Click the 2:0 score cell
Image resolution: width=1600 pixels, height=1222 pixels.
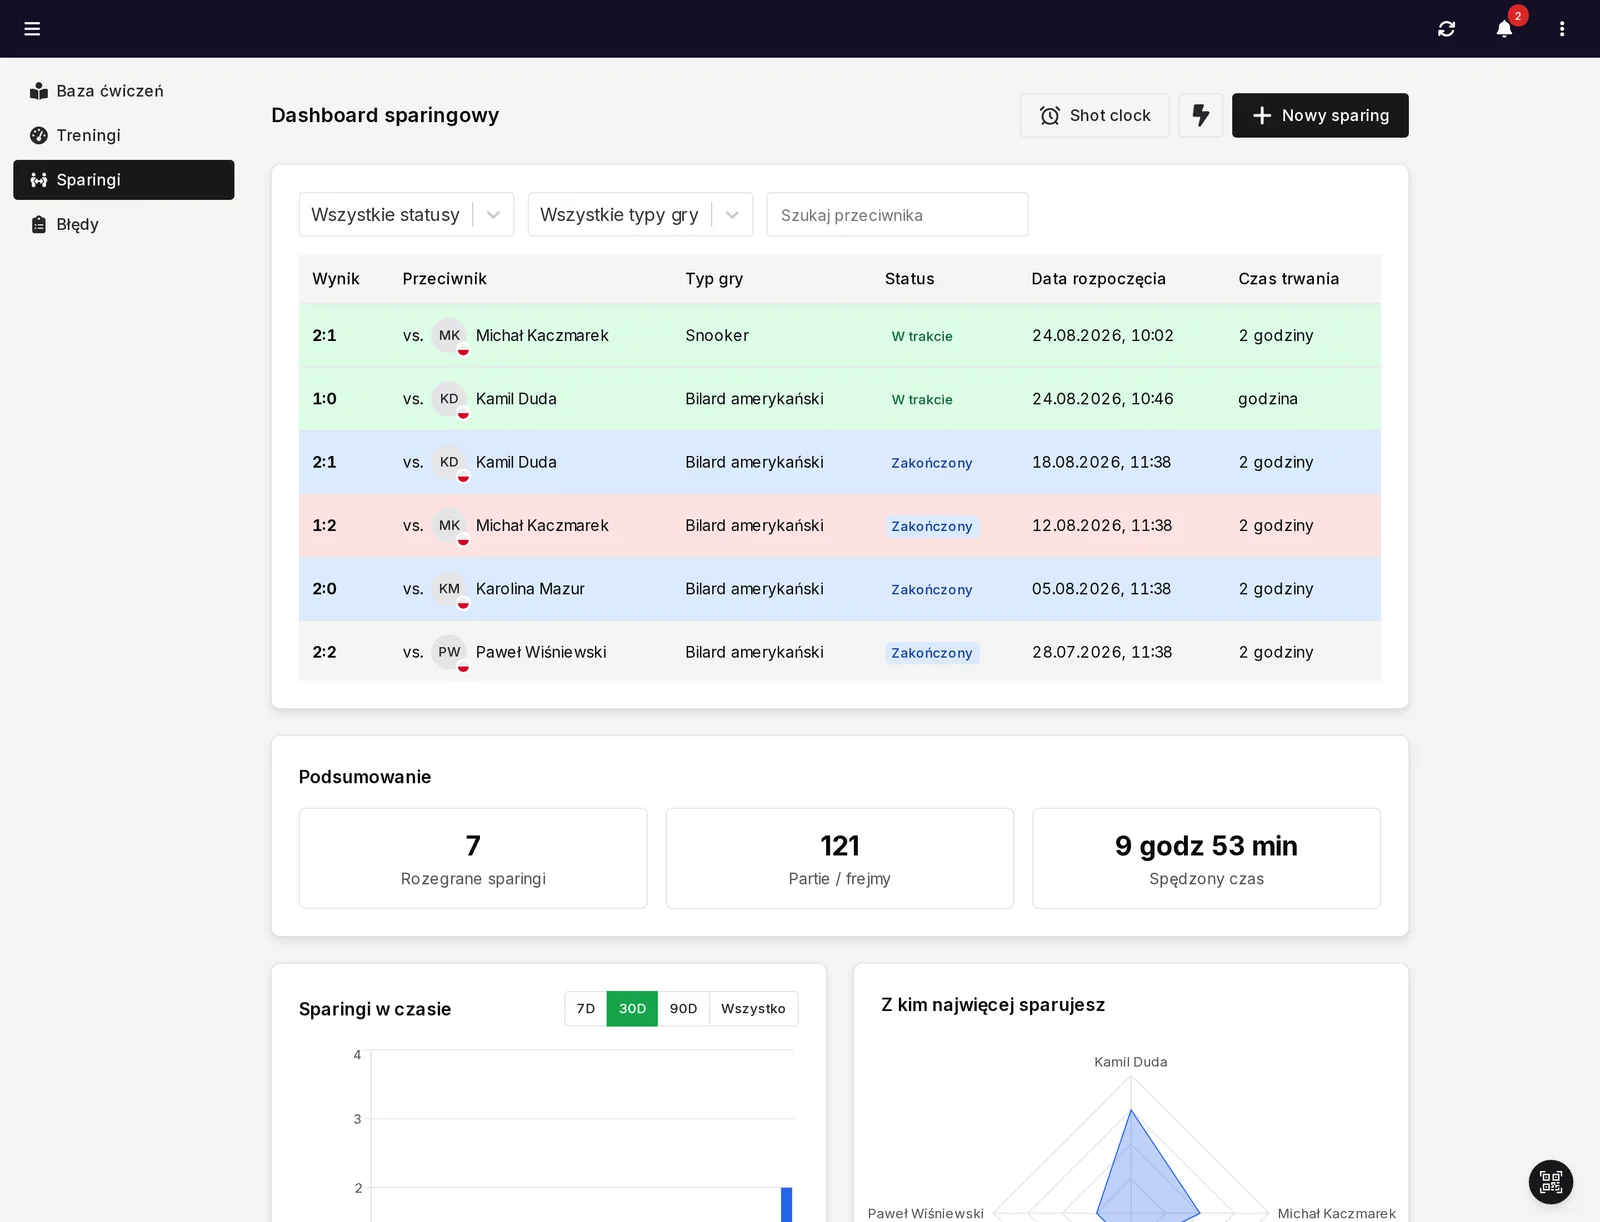pyautogui.click(x=324, y=589)
